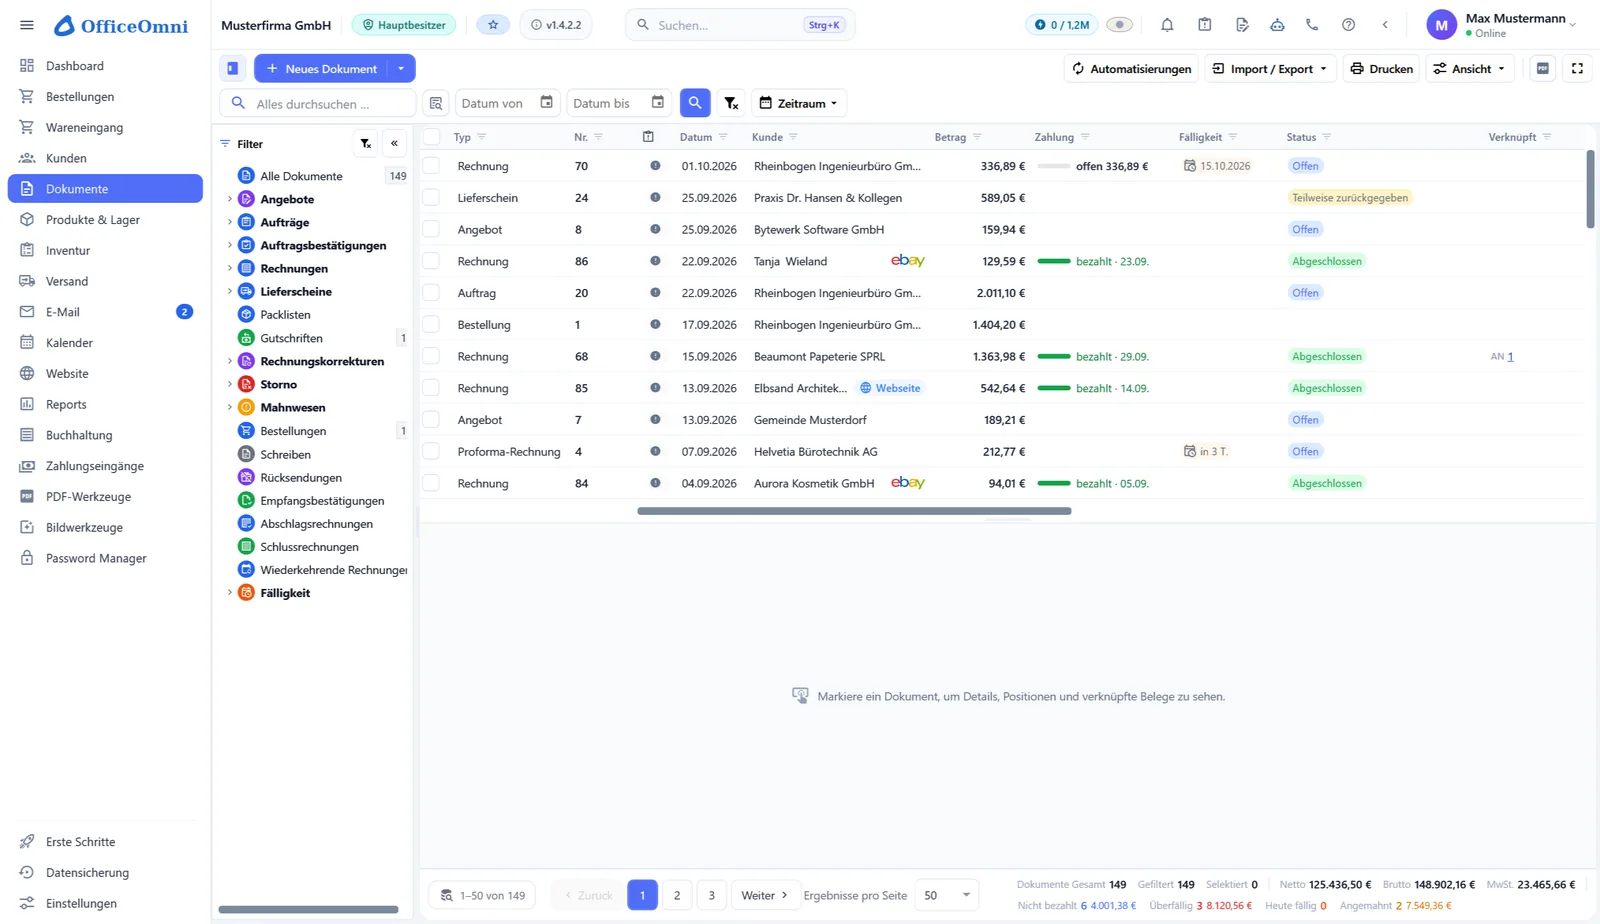Tick checkbox of Proforma-Rechnung 4 row
The image size is (1600, 924).
[x=431, y=451]
